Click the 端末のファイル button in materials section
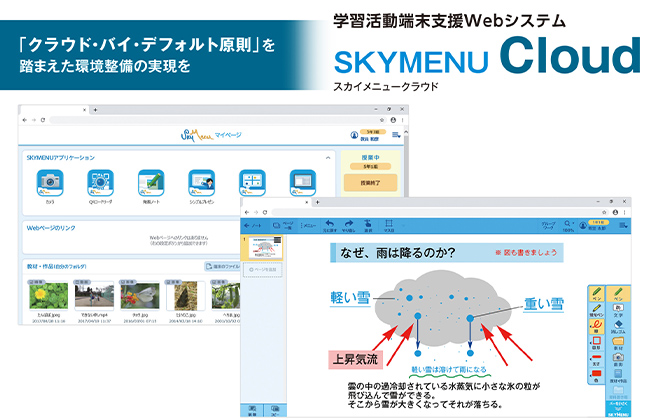This screenshot has width=650, height=420. [x=223, y=267]
